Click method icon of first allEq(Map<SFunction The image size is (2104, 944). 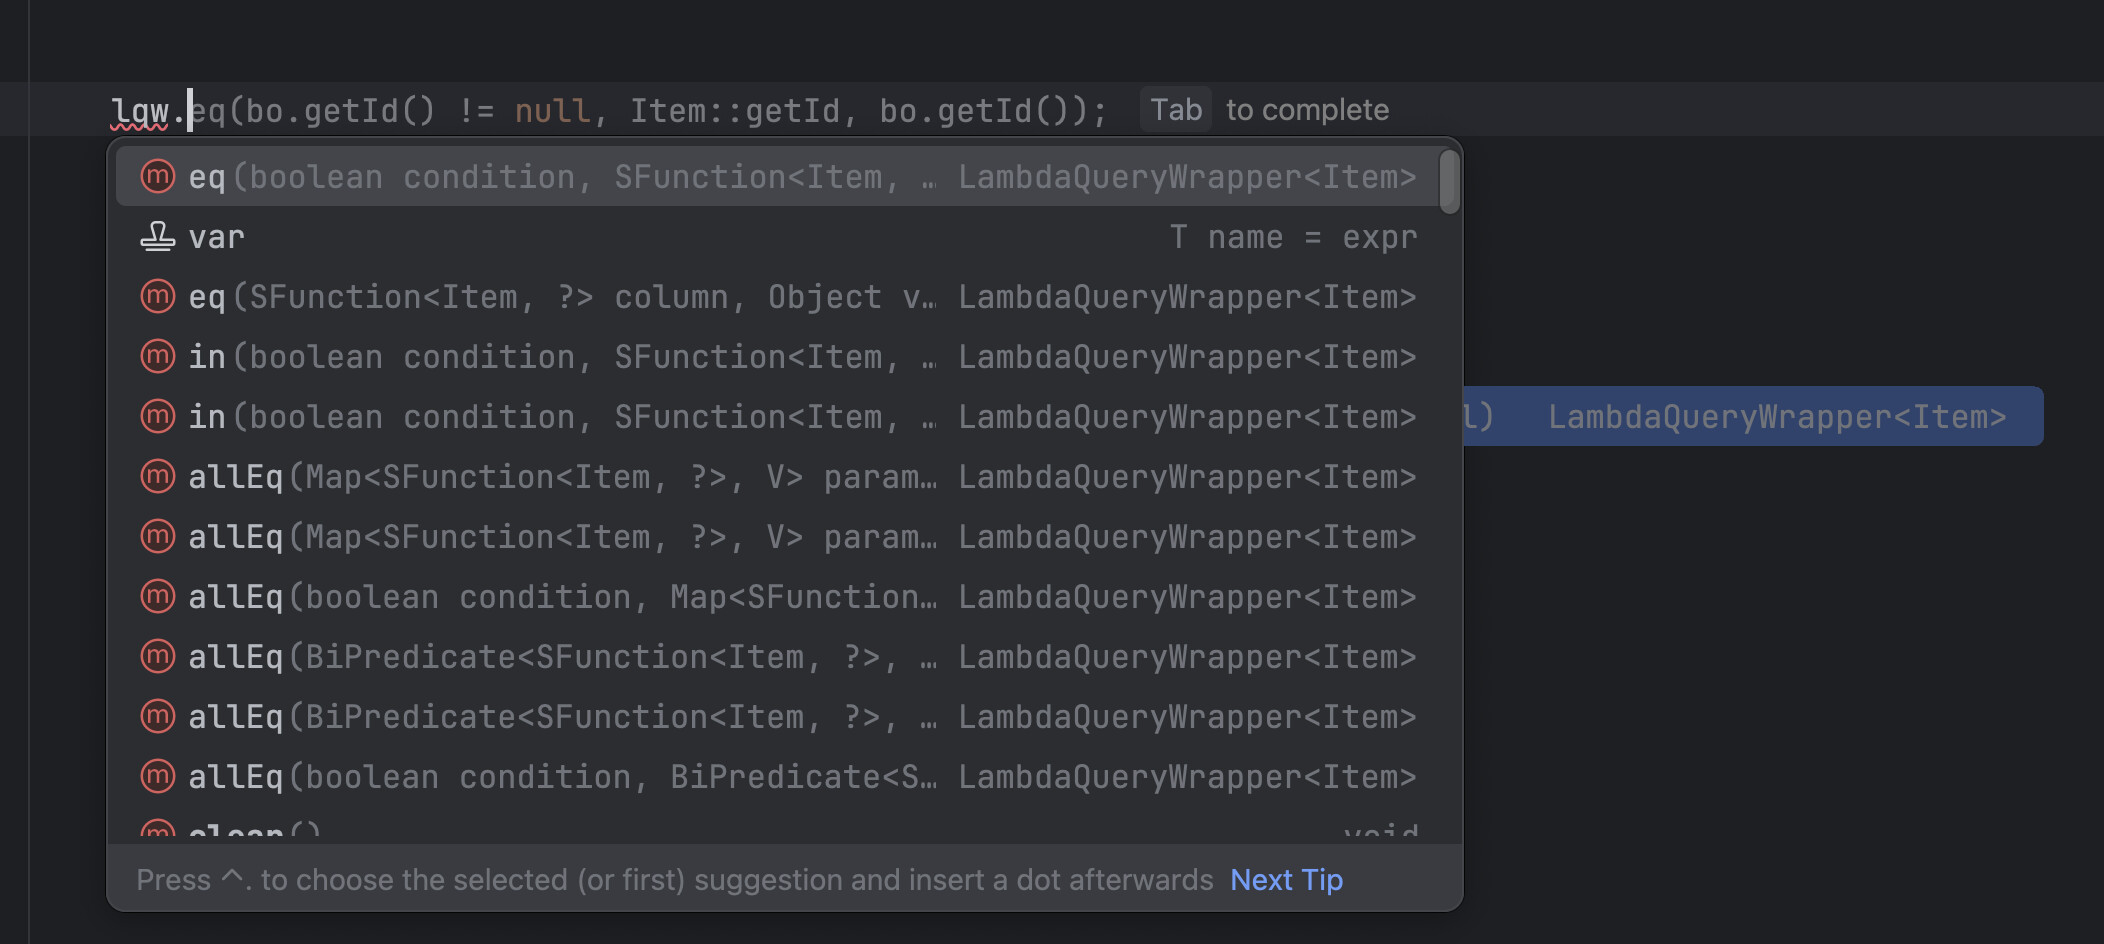(158, 476)
